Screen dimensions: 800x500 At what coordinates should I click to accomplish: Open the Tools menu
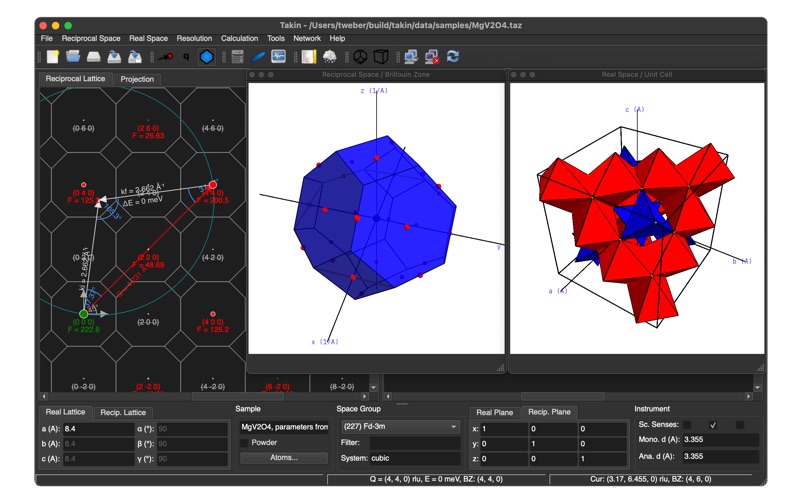pyautogui.click(x=276, y=38)
